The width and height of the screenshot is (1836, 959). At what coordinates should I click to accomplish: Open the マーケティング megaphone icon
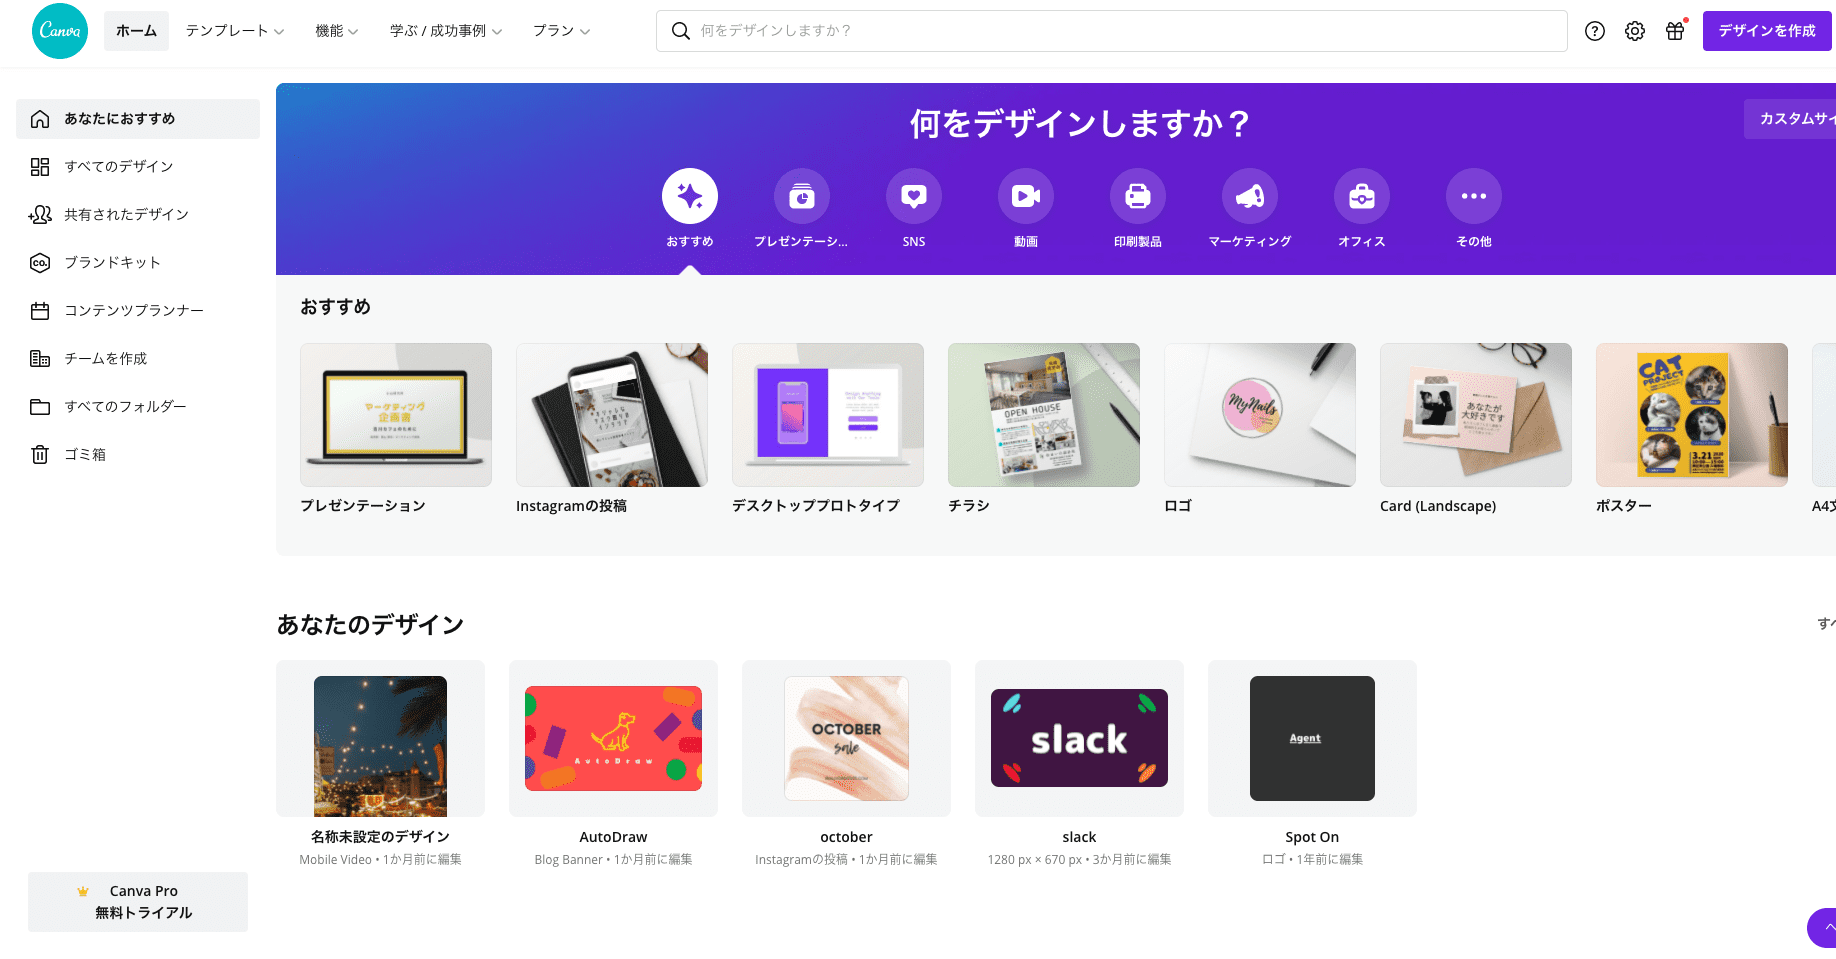click(1250, 196)
